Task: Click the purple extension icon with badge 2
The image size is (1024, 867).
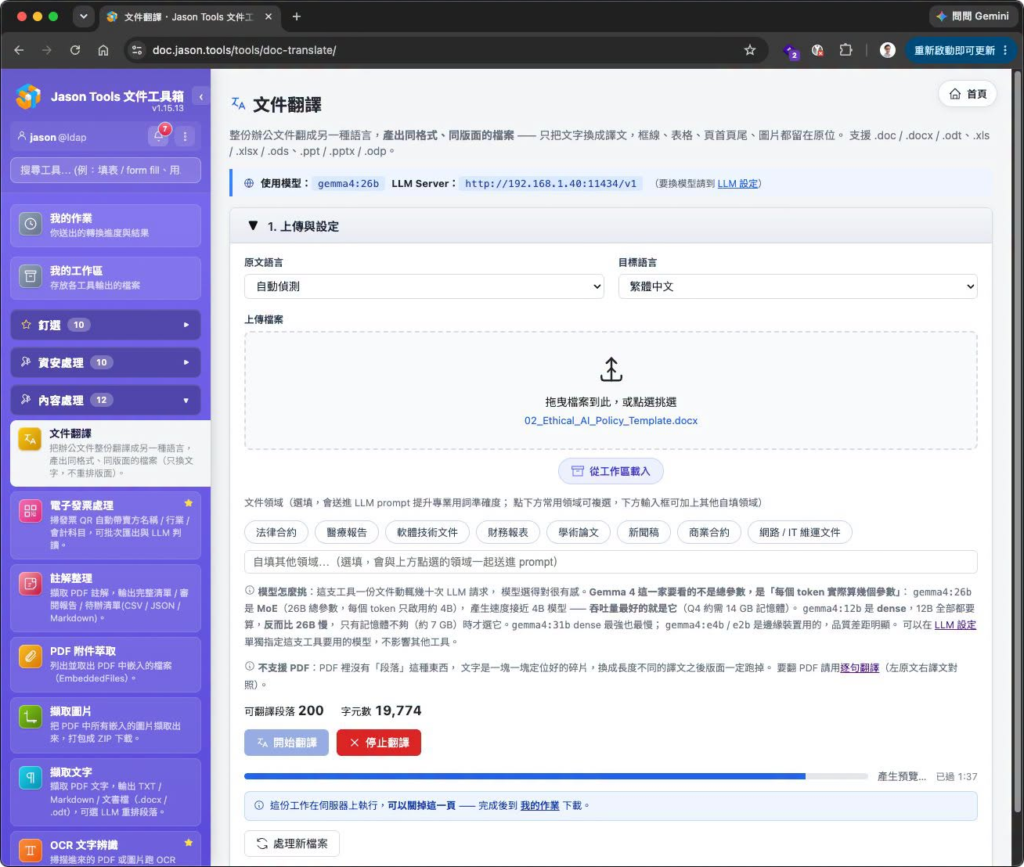Action: click(791, 52)
